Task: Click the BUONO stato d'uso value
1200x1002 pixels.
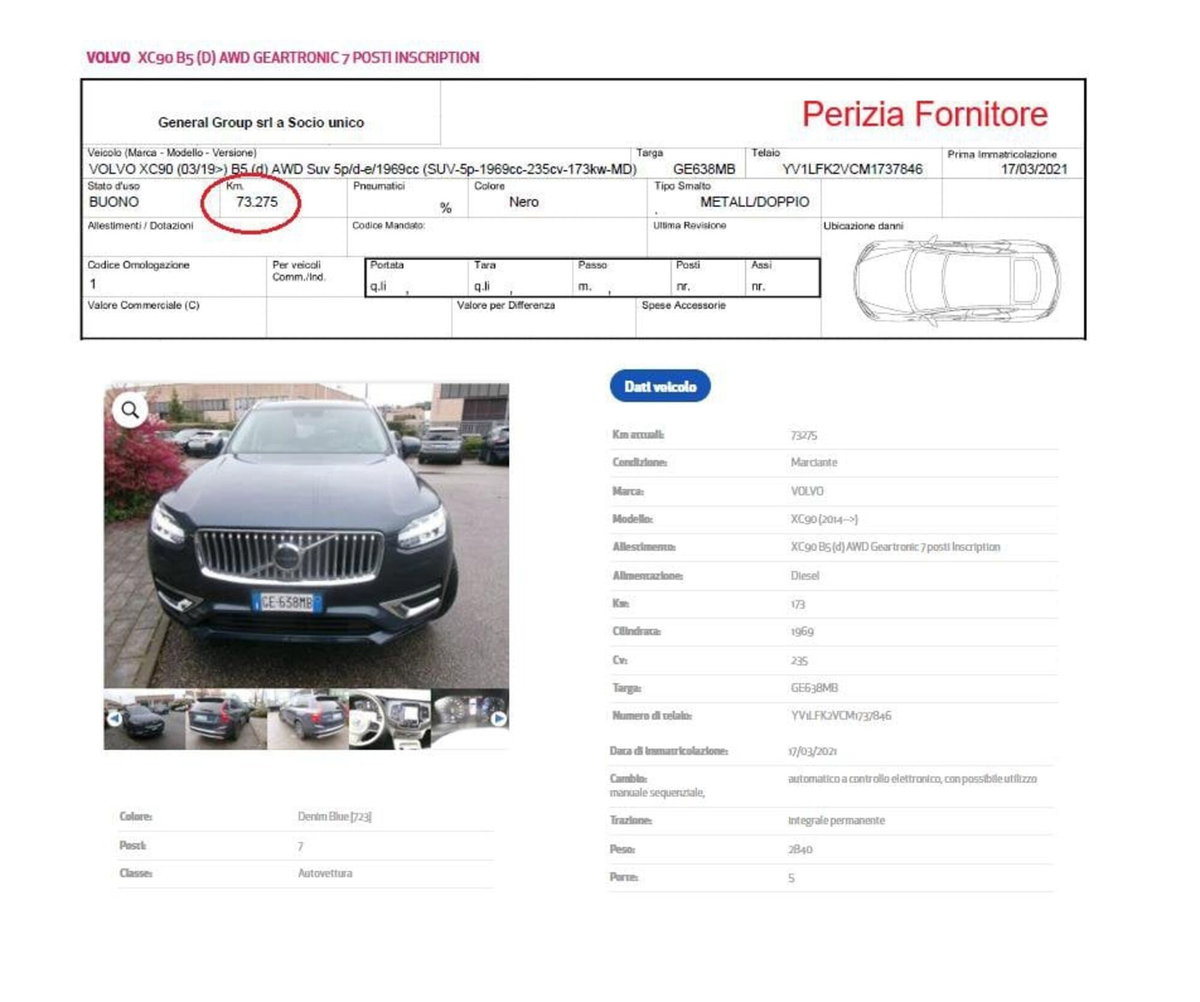Action: pyautogui.click(x=114, y=202)
